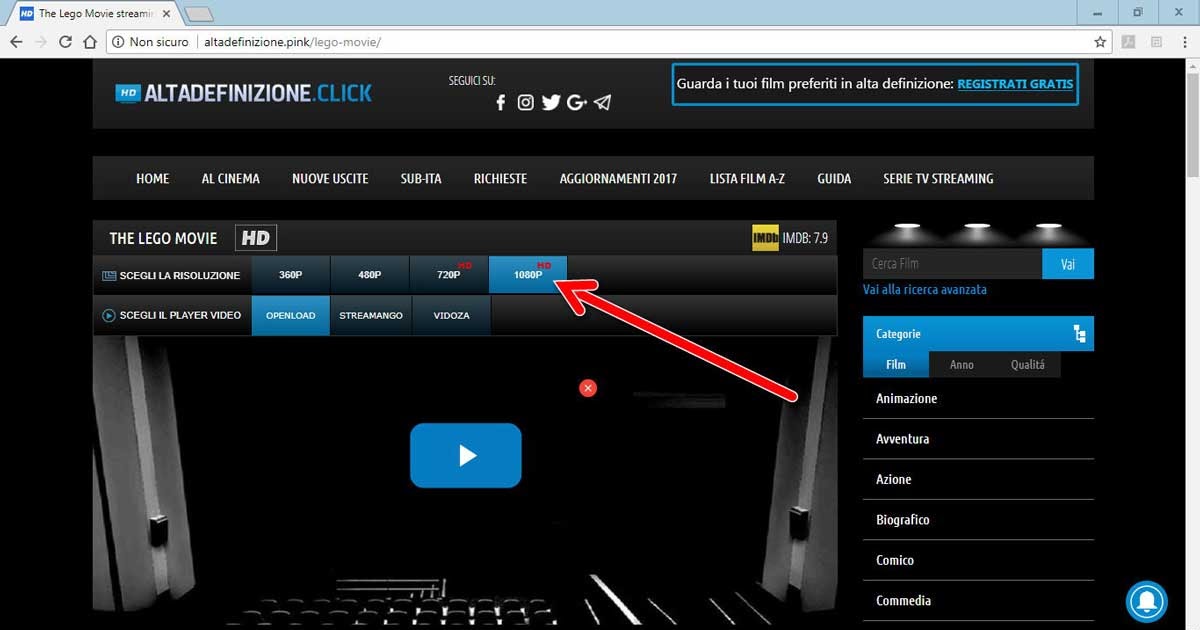The width and height of the screenshot is (1200, 630).
Task: Select The Lego Movie browser tab
Action: (x=97, y=14)
